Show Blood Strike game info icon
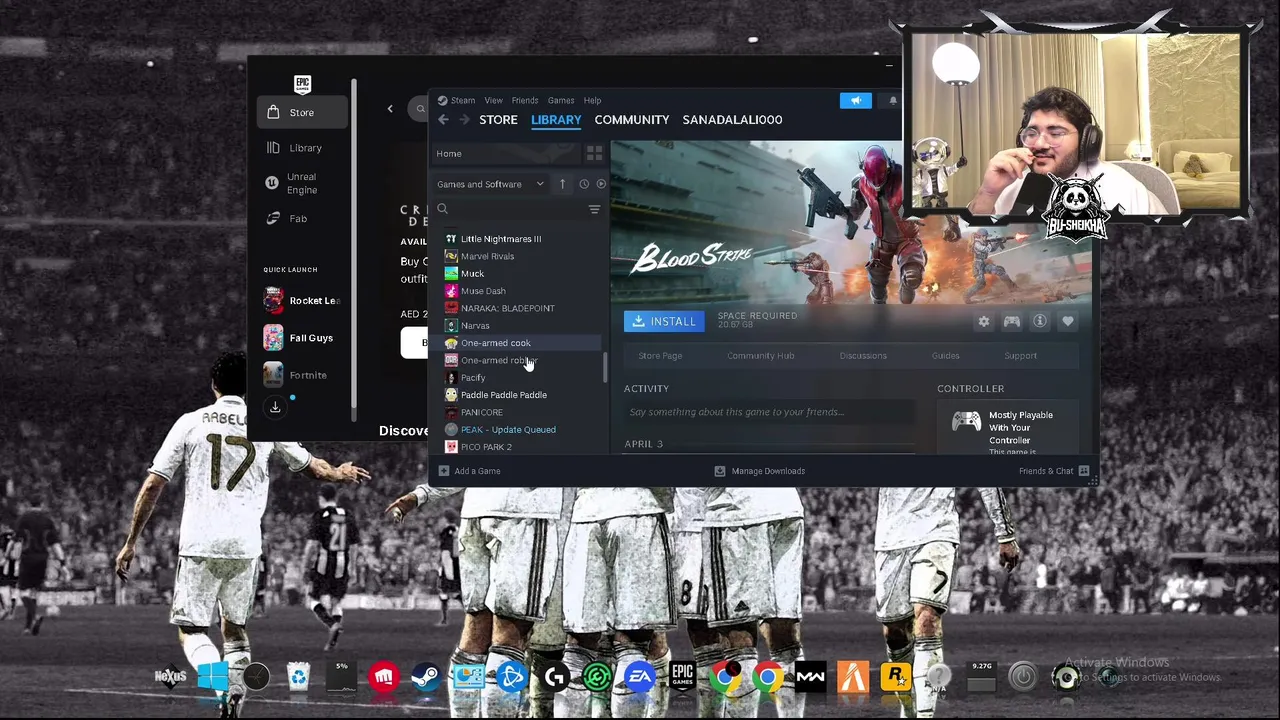1280x720 pixels. [1040, 321]
